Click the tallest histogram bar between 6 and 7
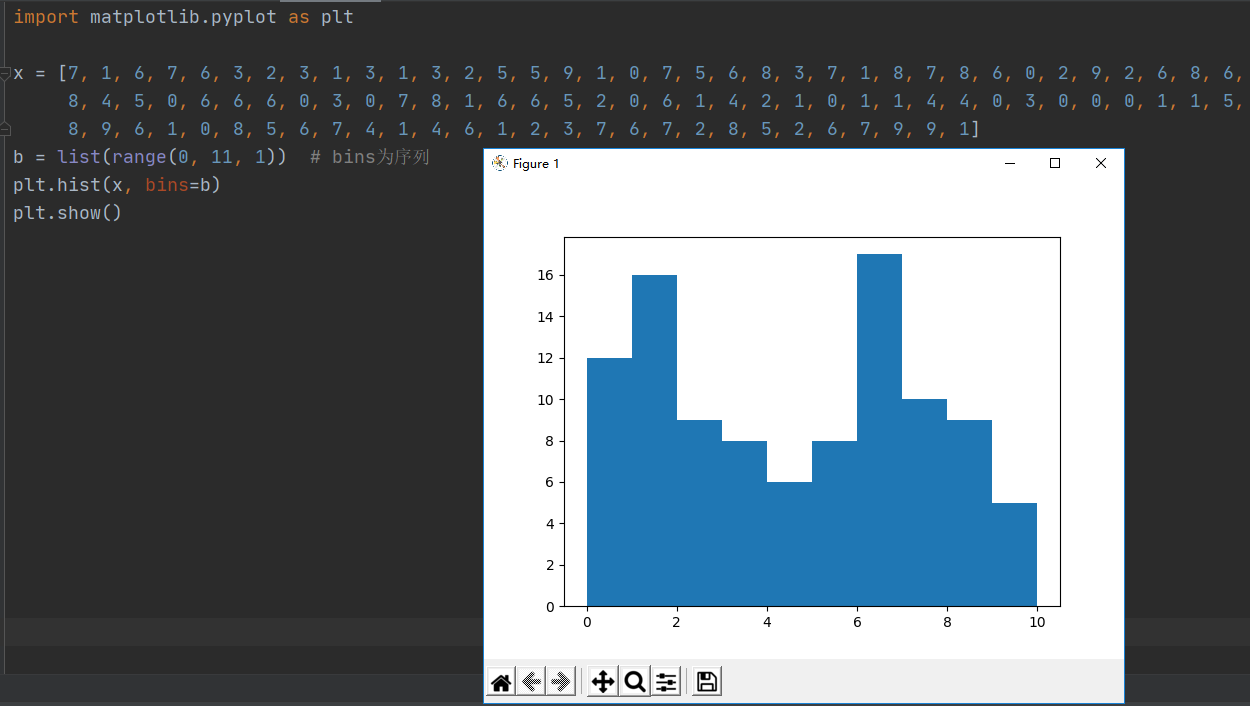The height and width of the screenshot is (706, 1250). [879, 430]
